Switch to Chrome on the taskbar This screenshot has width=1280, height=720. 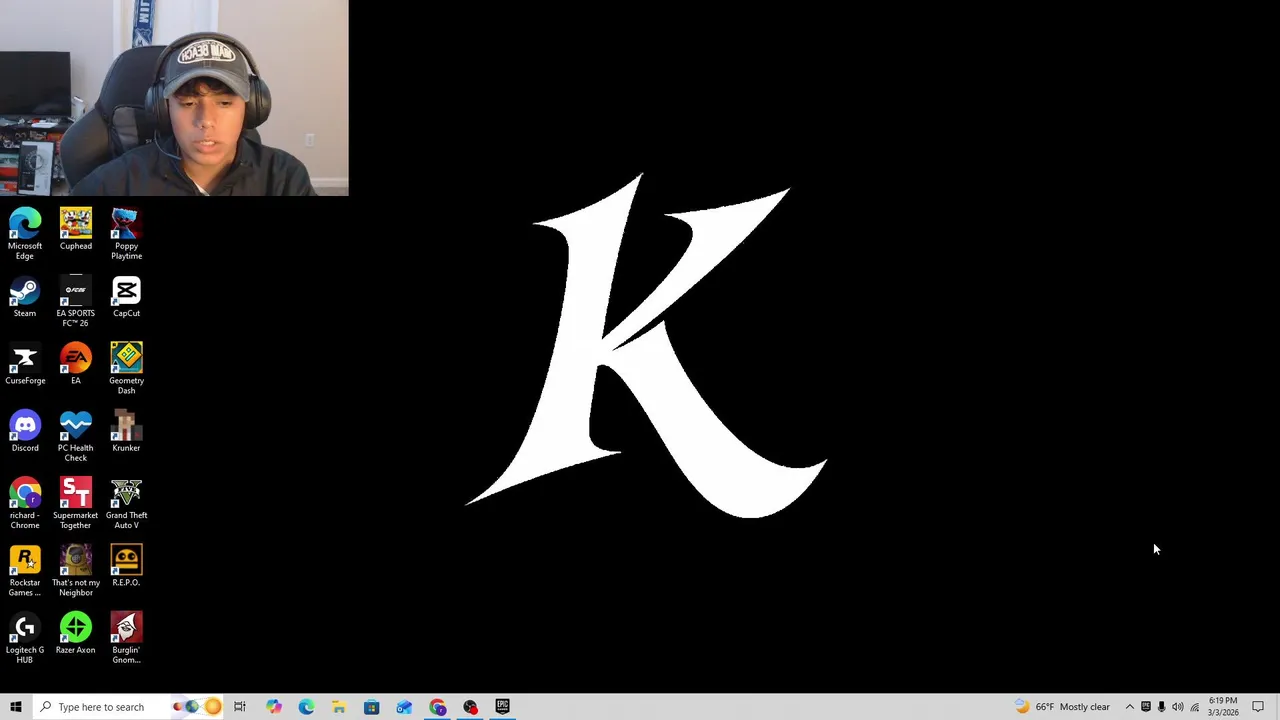pos(438,707)
